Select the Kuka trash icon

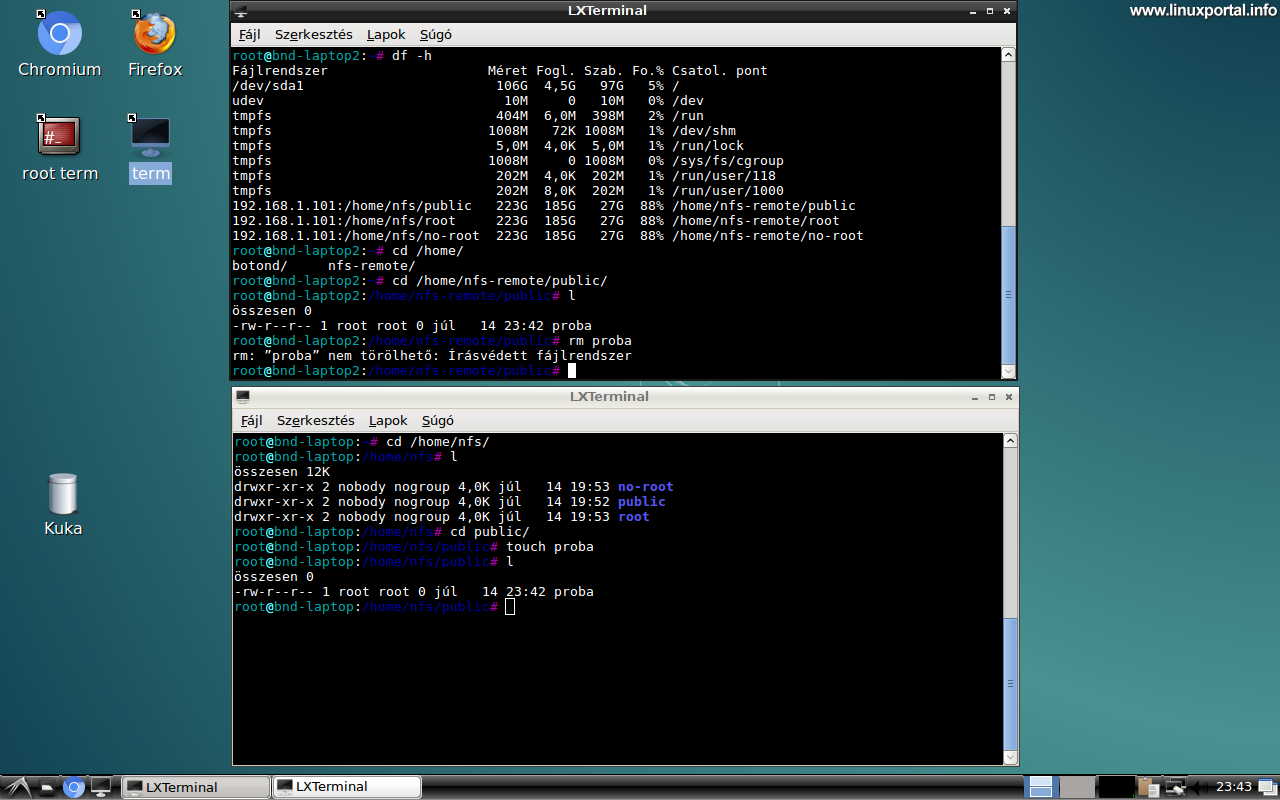click(x=63, y=505)
